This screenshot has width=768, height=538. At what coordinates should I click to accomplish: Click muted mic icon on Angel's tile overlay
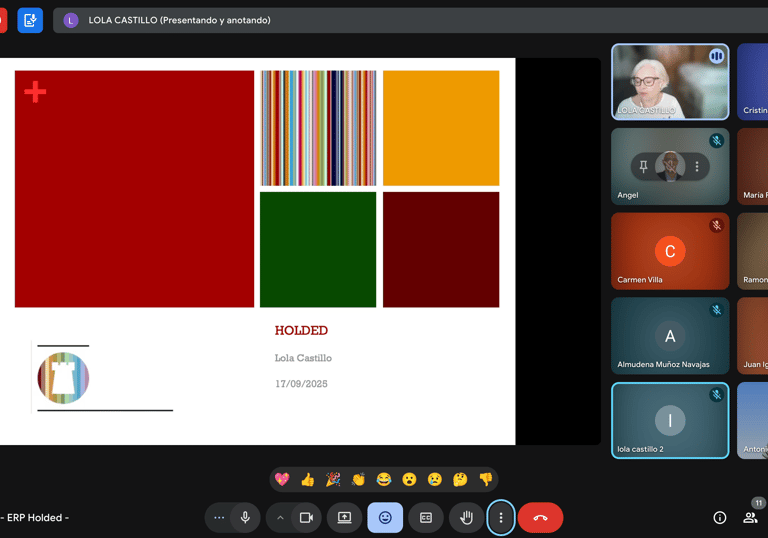[670, 167]
